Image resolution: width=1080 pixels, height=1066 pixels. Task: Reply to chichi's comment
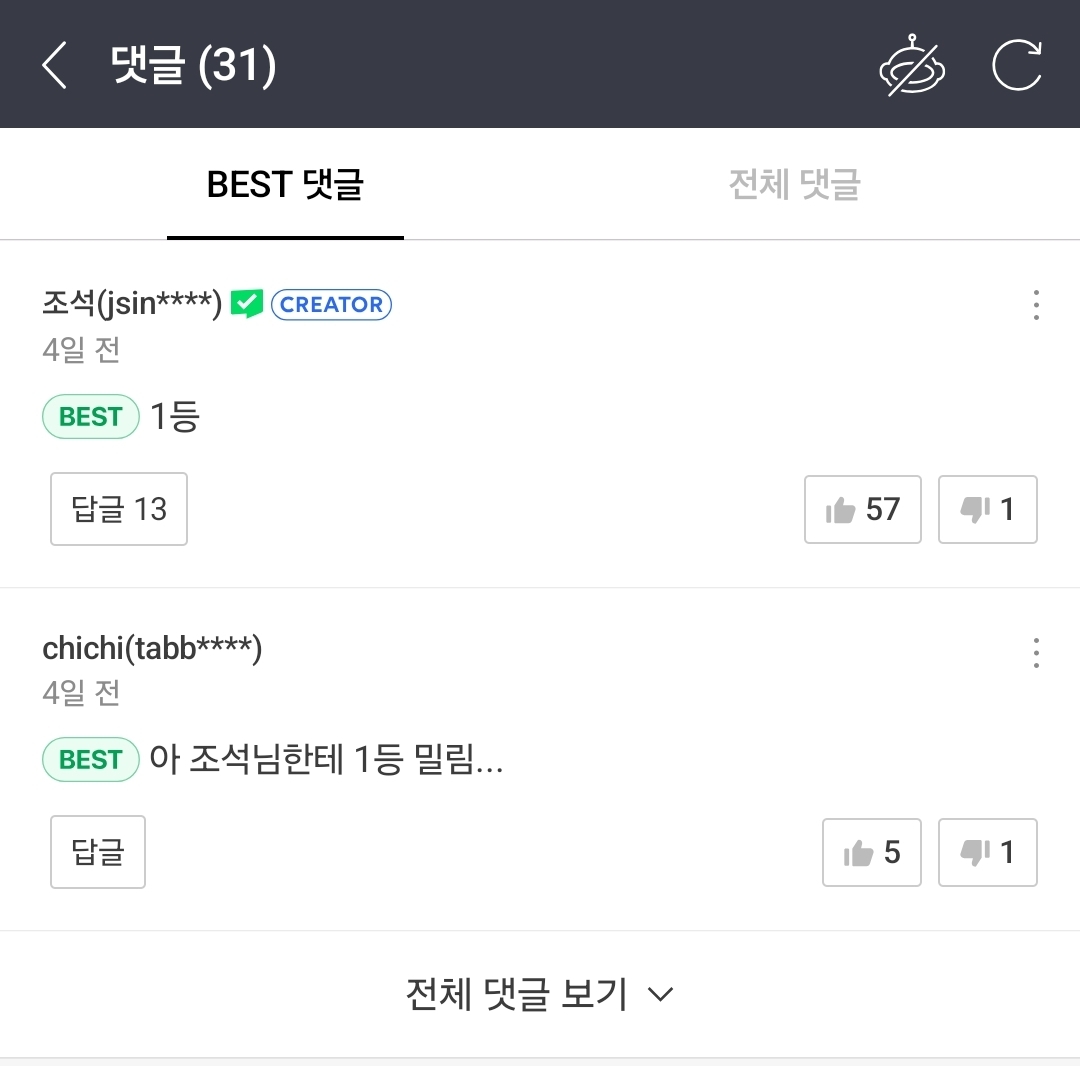(98, 853)
